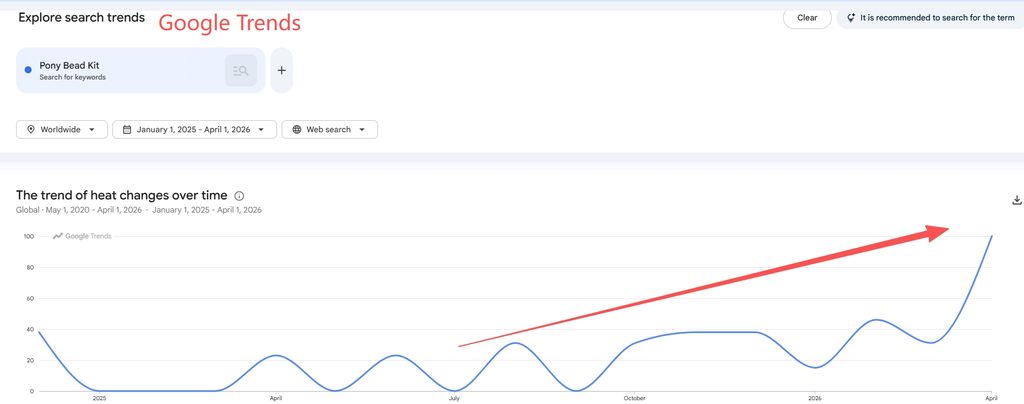Click the calendar icon in date range filter
This screenshot has height=404, width=1024.
[x=127, y=129]
